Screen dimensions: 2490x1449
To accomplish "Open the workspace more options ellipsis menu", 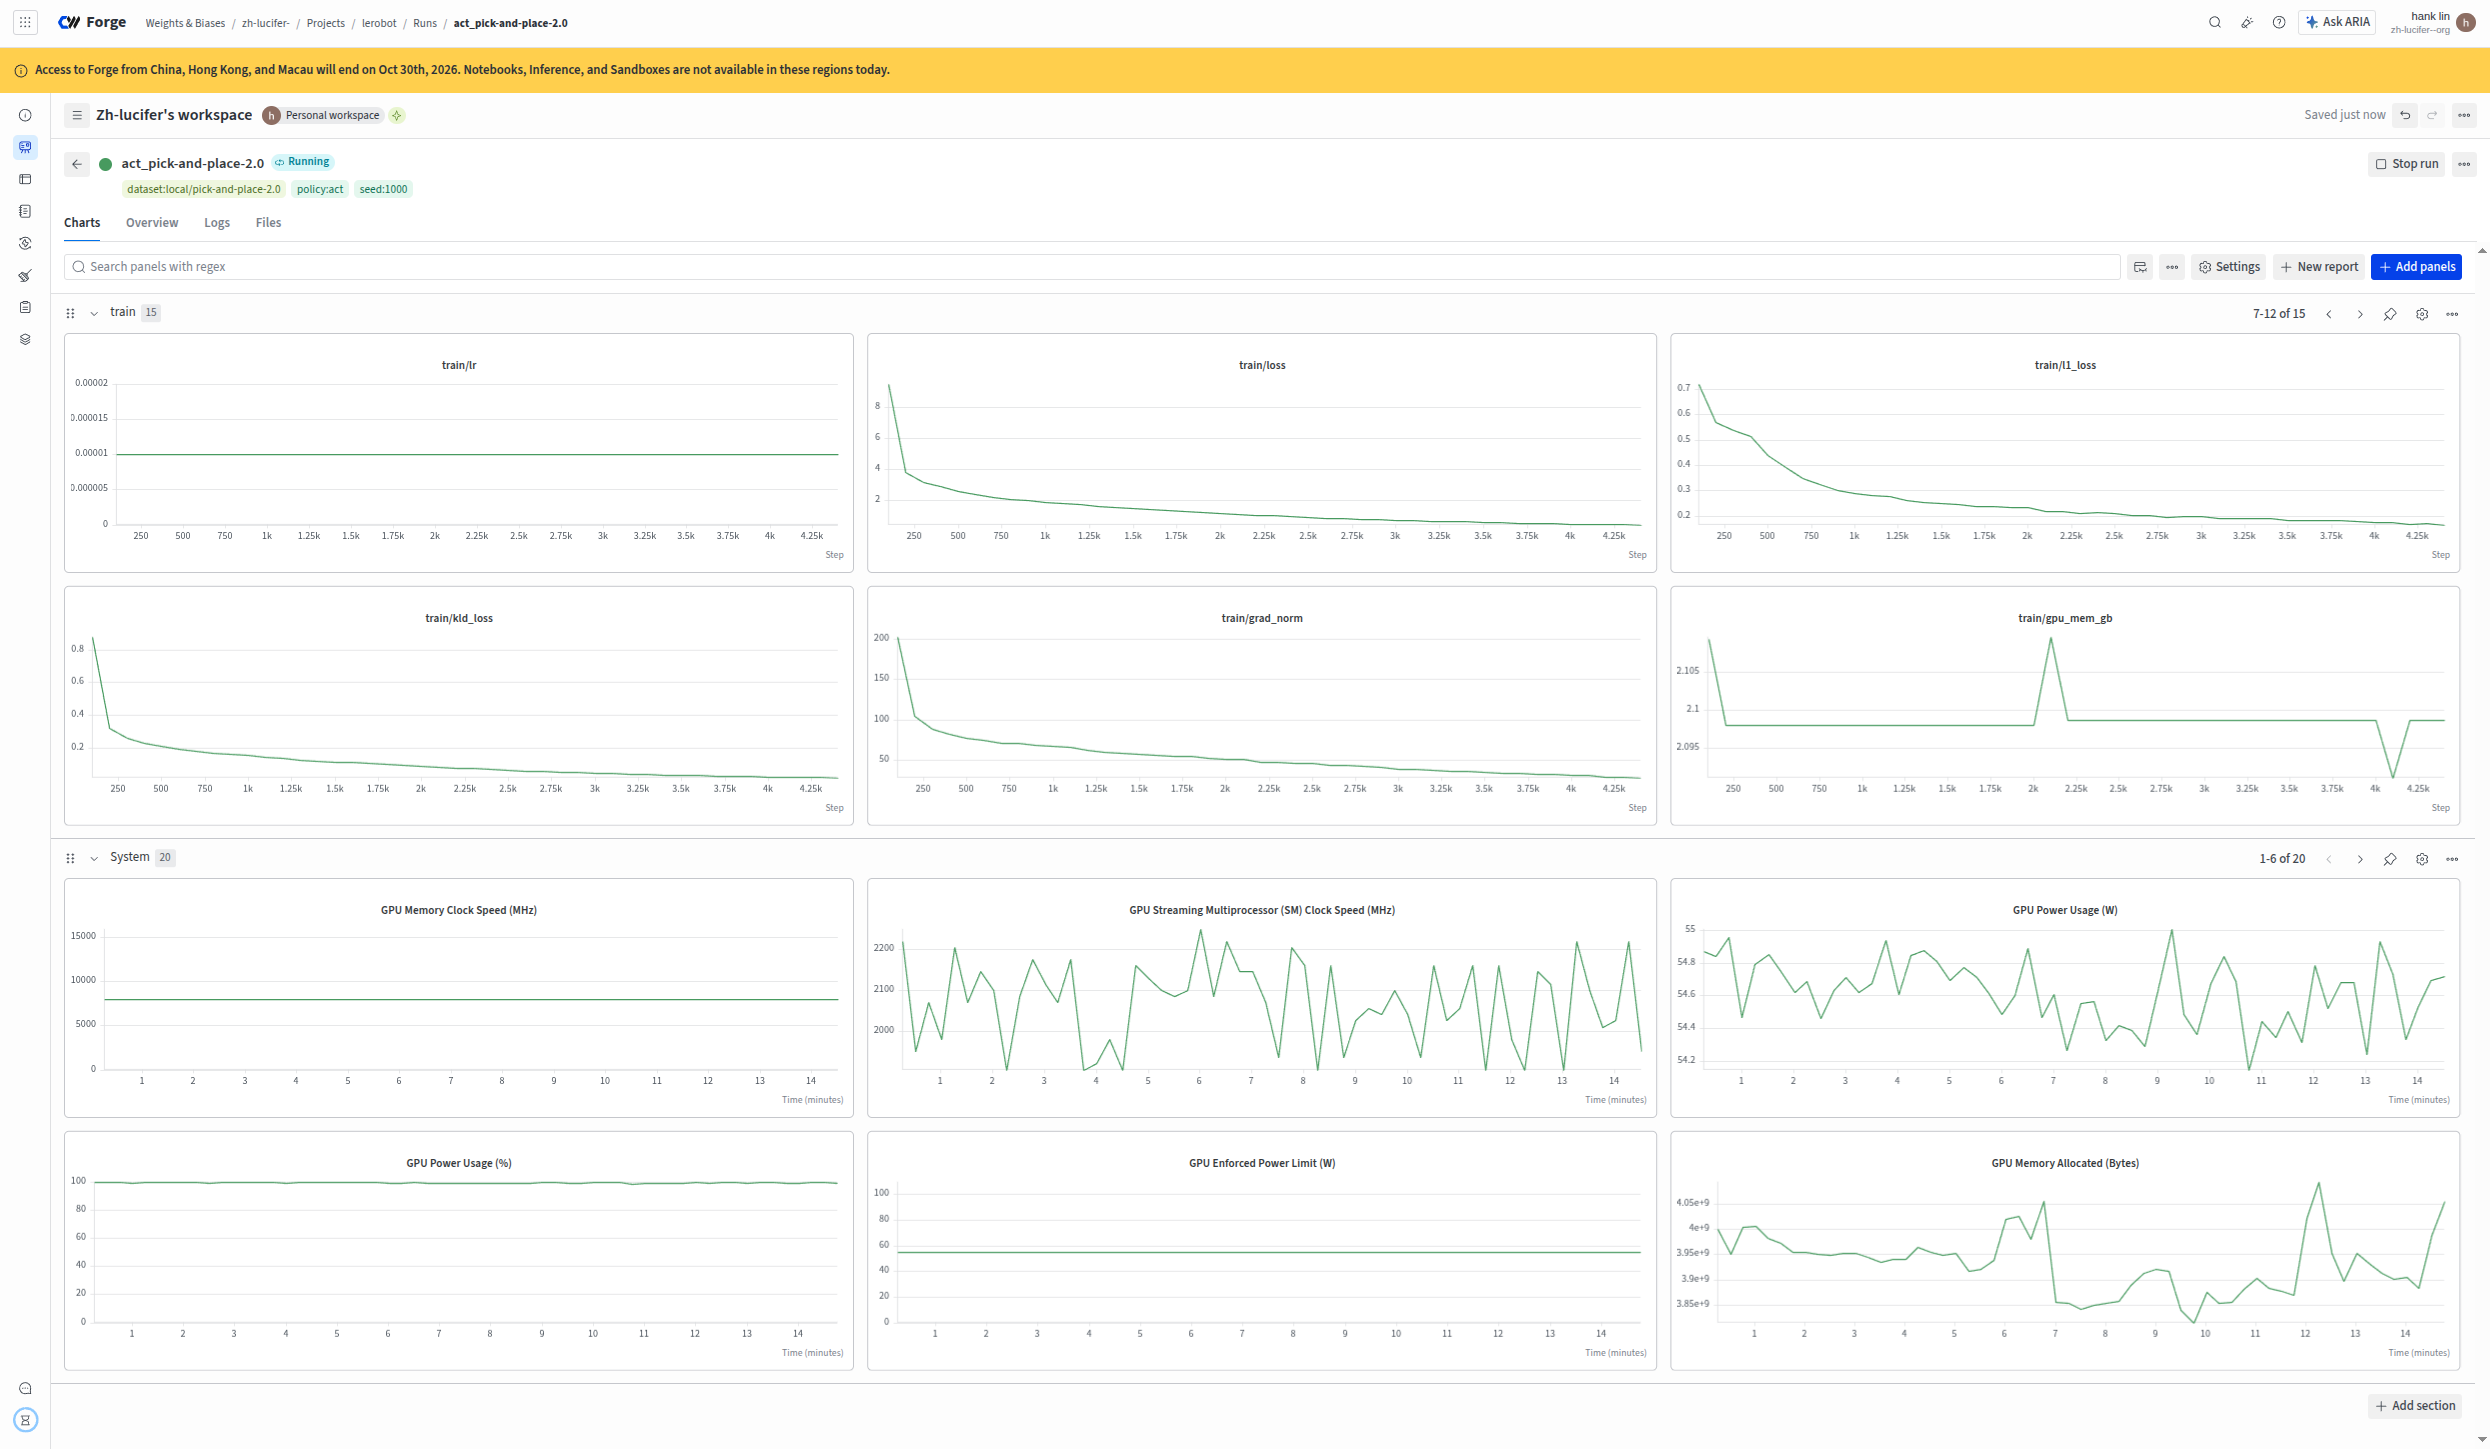I will [2464, 115].
